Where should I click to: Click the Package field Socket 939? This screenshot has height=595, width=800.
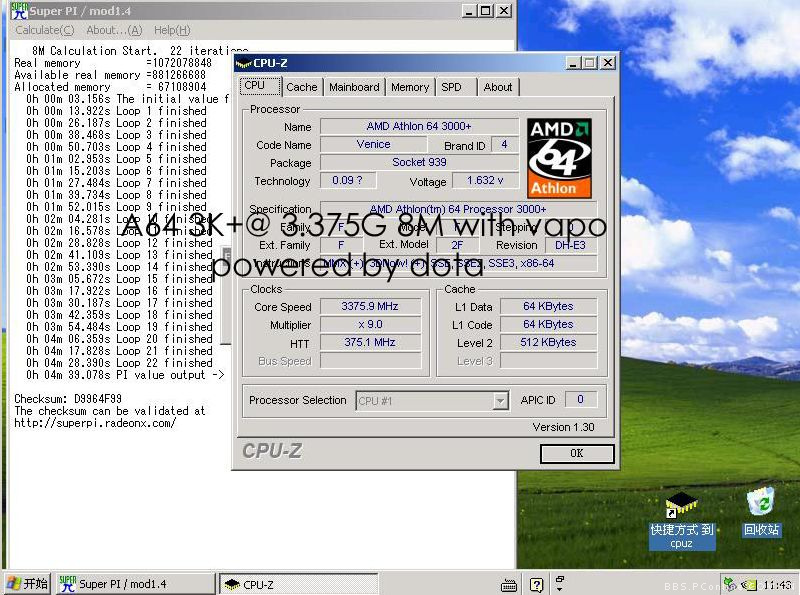419,162
